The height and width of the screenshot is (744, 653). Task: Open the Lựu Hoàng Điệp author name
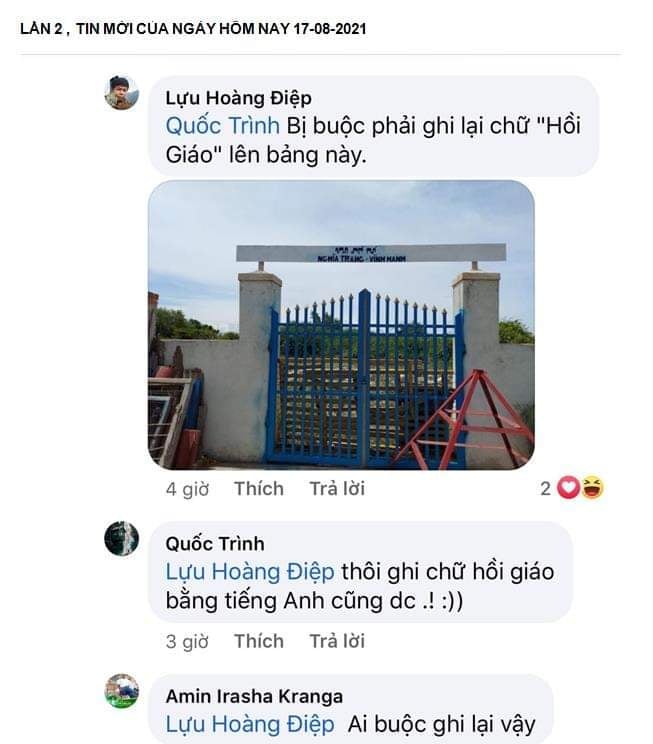click(x=239, y=98)
